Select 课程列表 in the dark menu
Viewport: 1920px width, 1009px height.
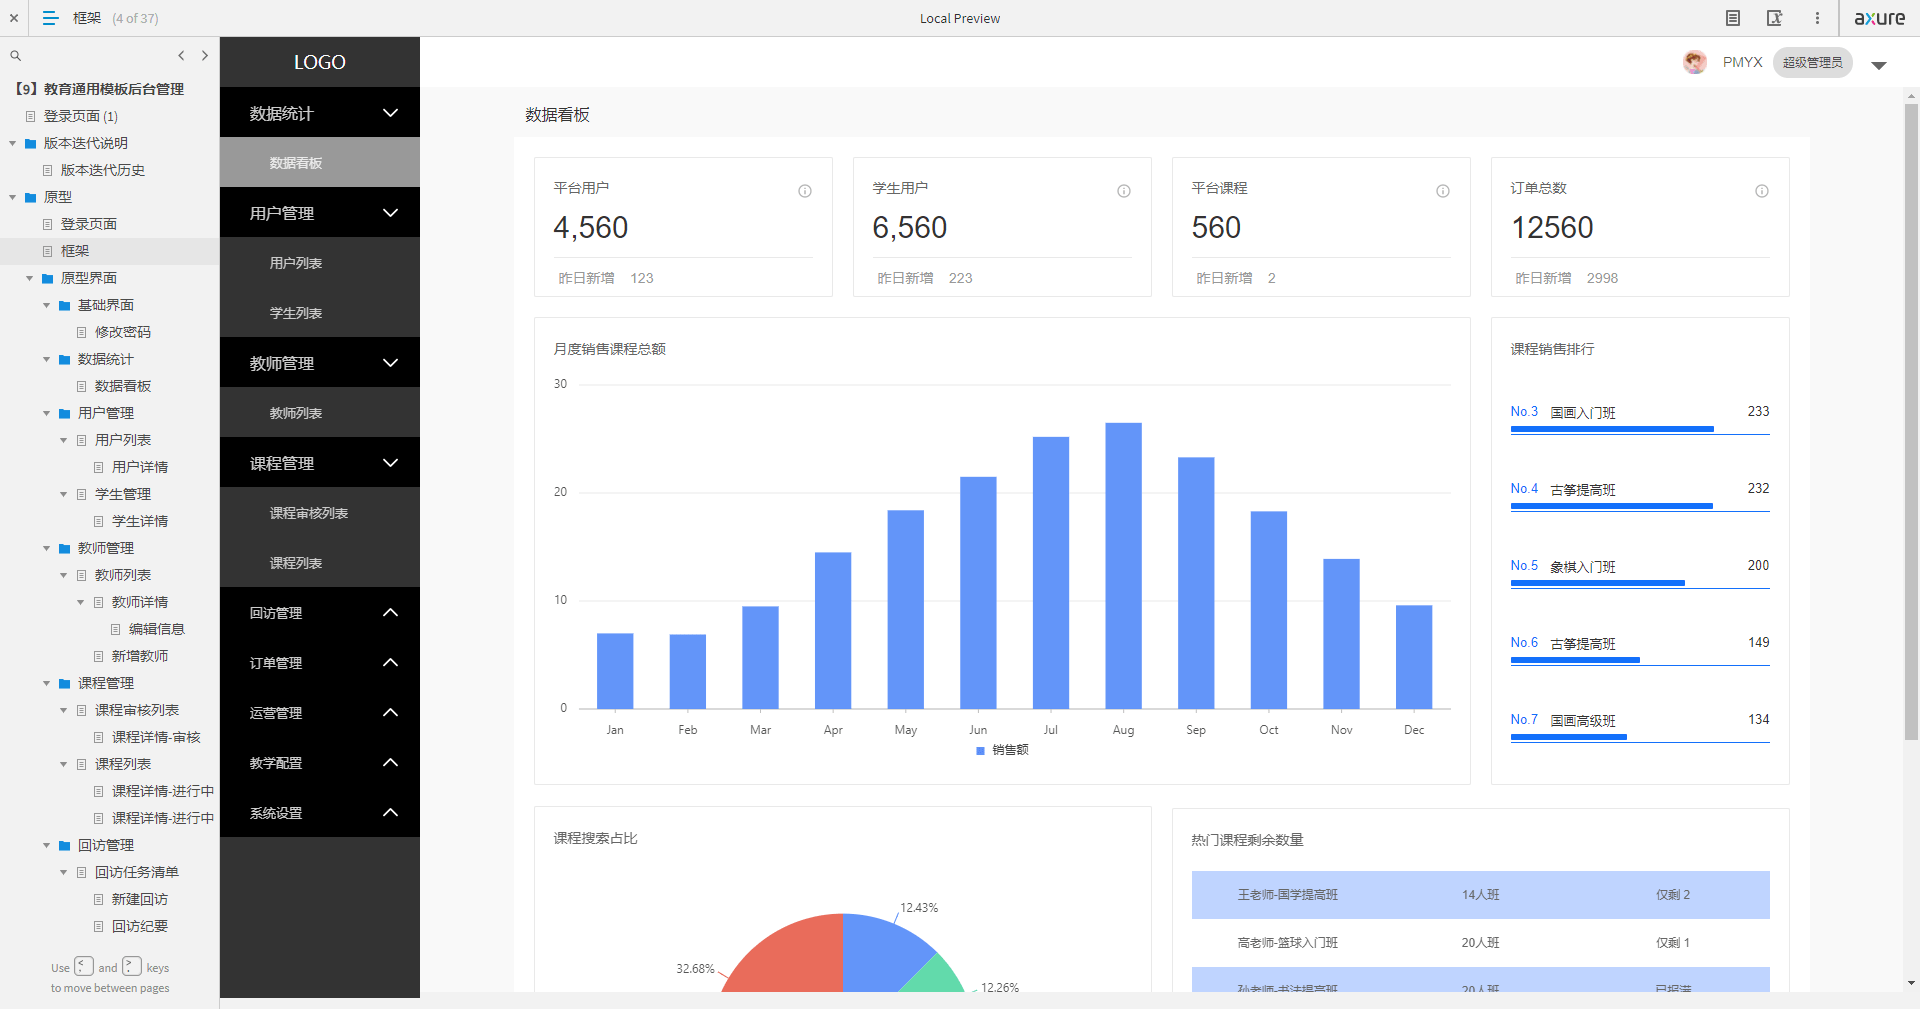coord(320,562)
